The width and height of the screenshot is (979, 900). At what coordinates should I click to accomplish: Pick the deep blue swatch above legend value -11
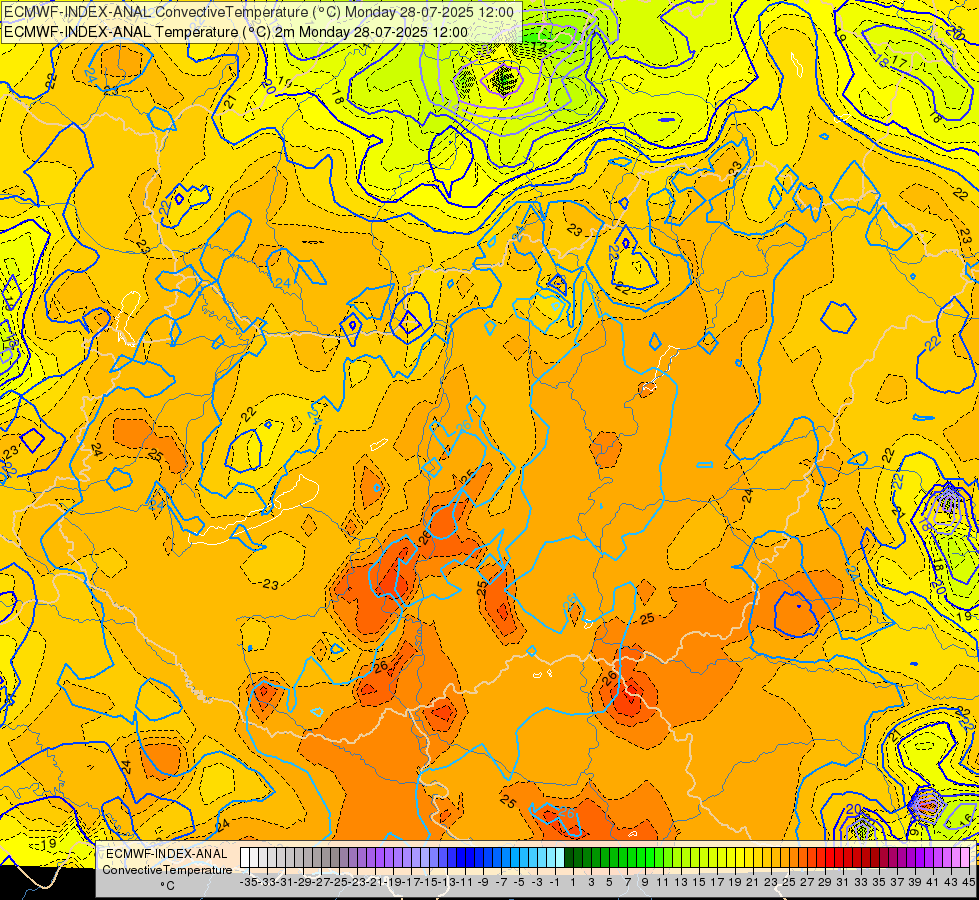pyautogui.click(x=461, y=857)
